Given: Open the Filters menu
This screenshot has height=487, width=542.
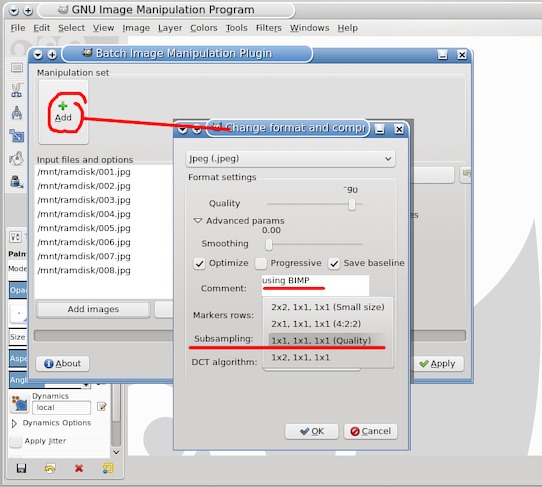Looking at the screenshot, I should click(269, 28).
